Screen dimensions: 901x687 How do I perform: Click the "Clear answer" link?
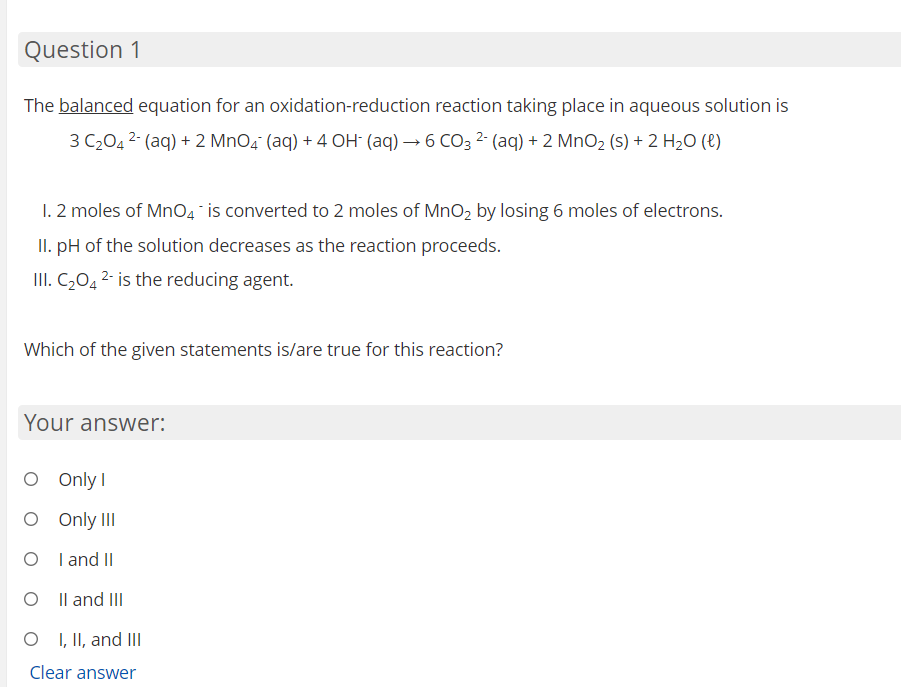[82, 672]
